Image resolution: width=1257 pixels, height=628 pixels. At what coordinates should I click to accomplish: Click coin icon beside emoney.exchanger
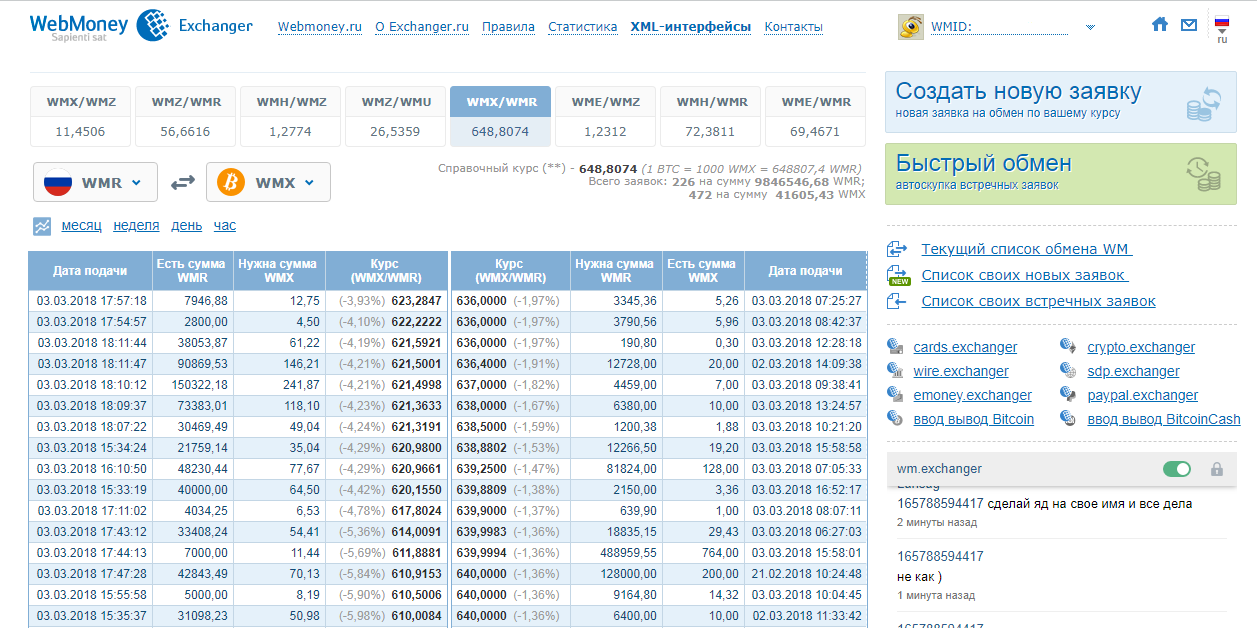coord(895,395)
